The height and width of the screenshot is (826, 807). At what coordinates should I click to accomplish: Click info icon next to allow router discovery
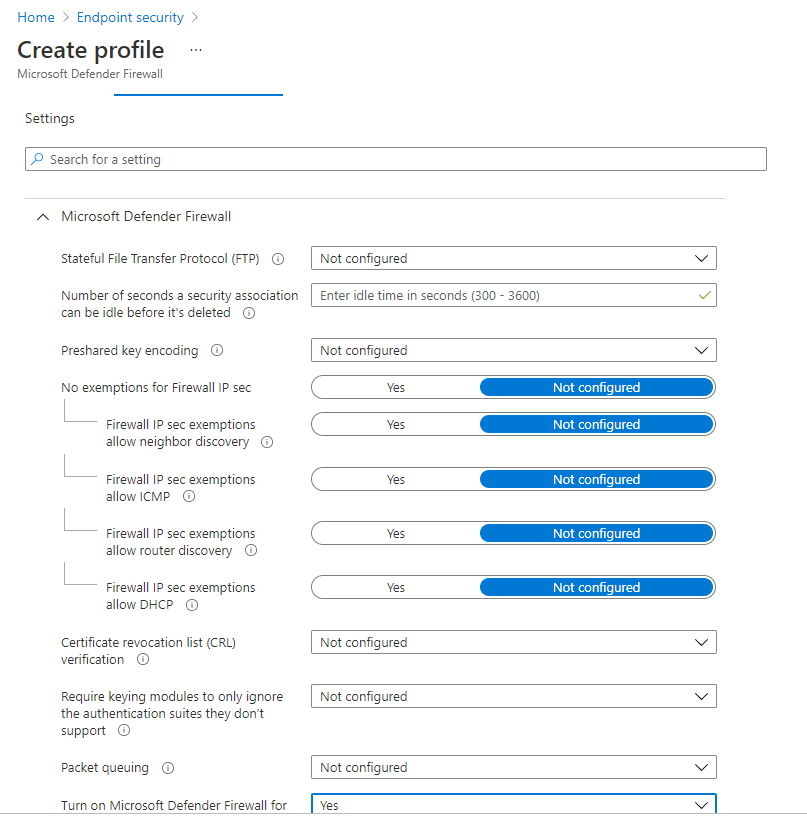(251, 550)
